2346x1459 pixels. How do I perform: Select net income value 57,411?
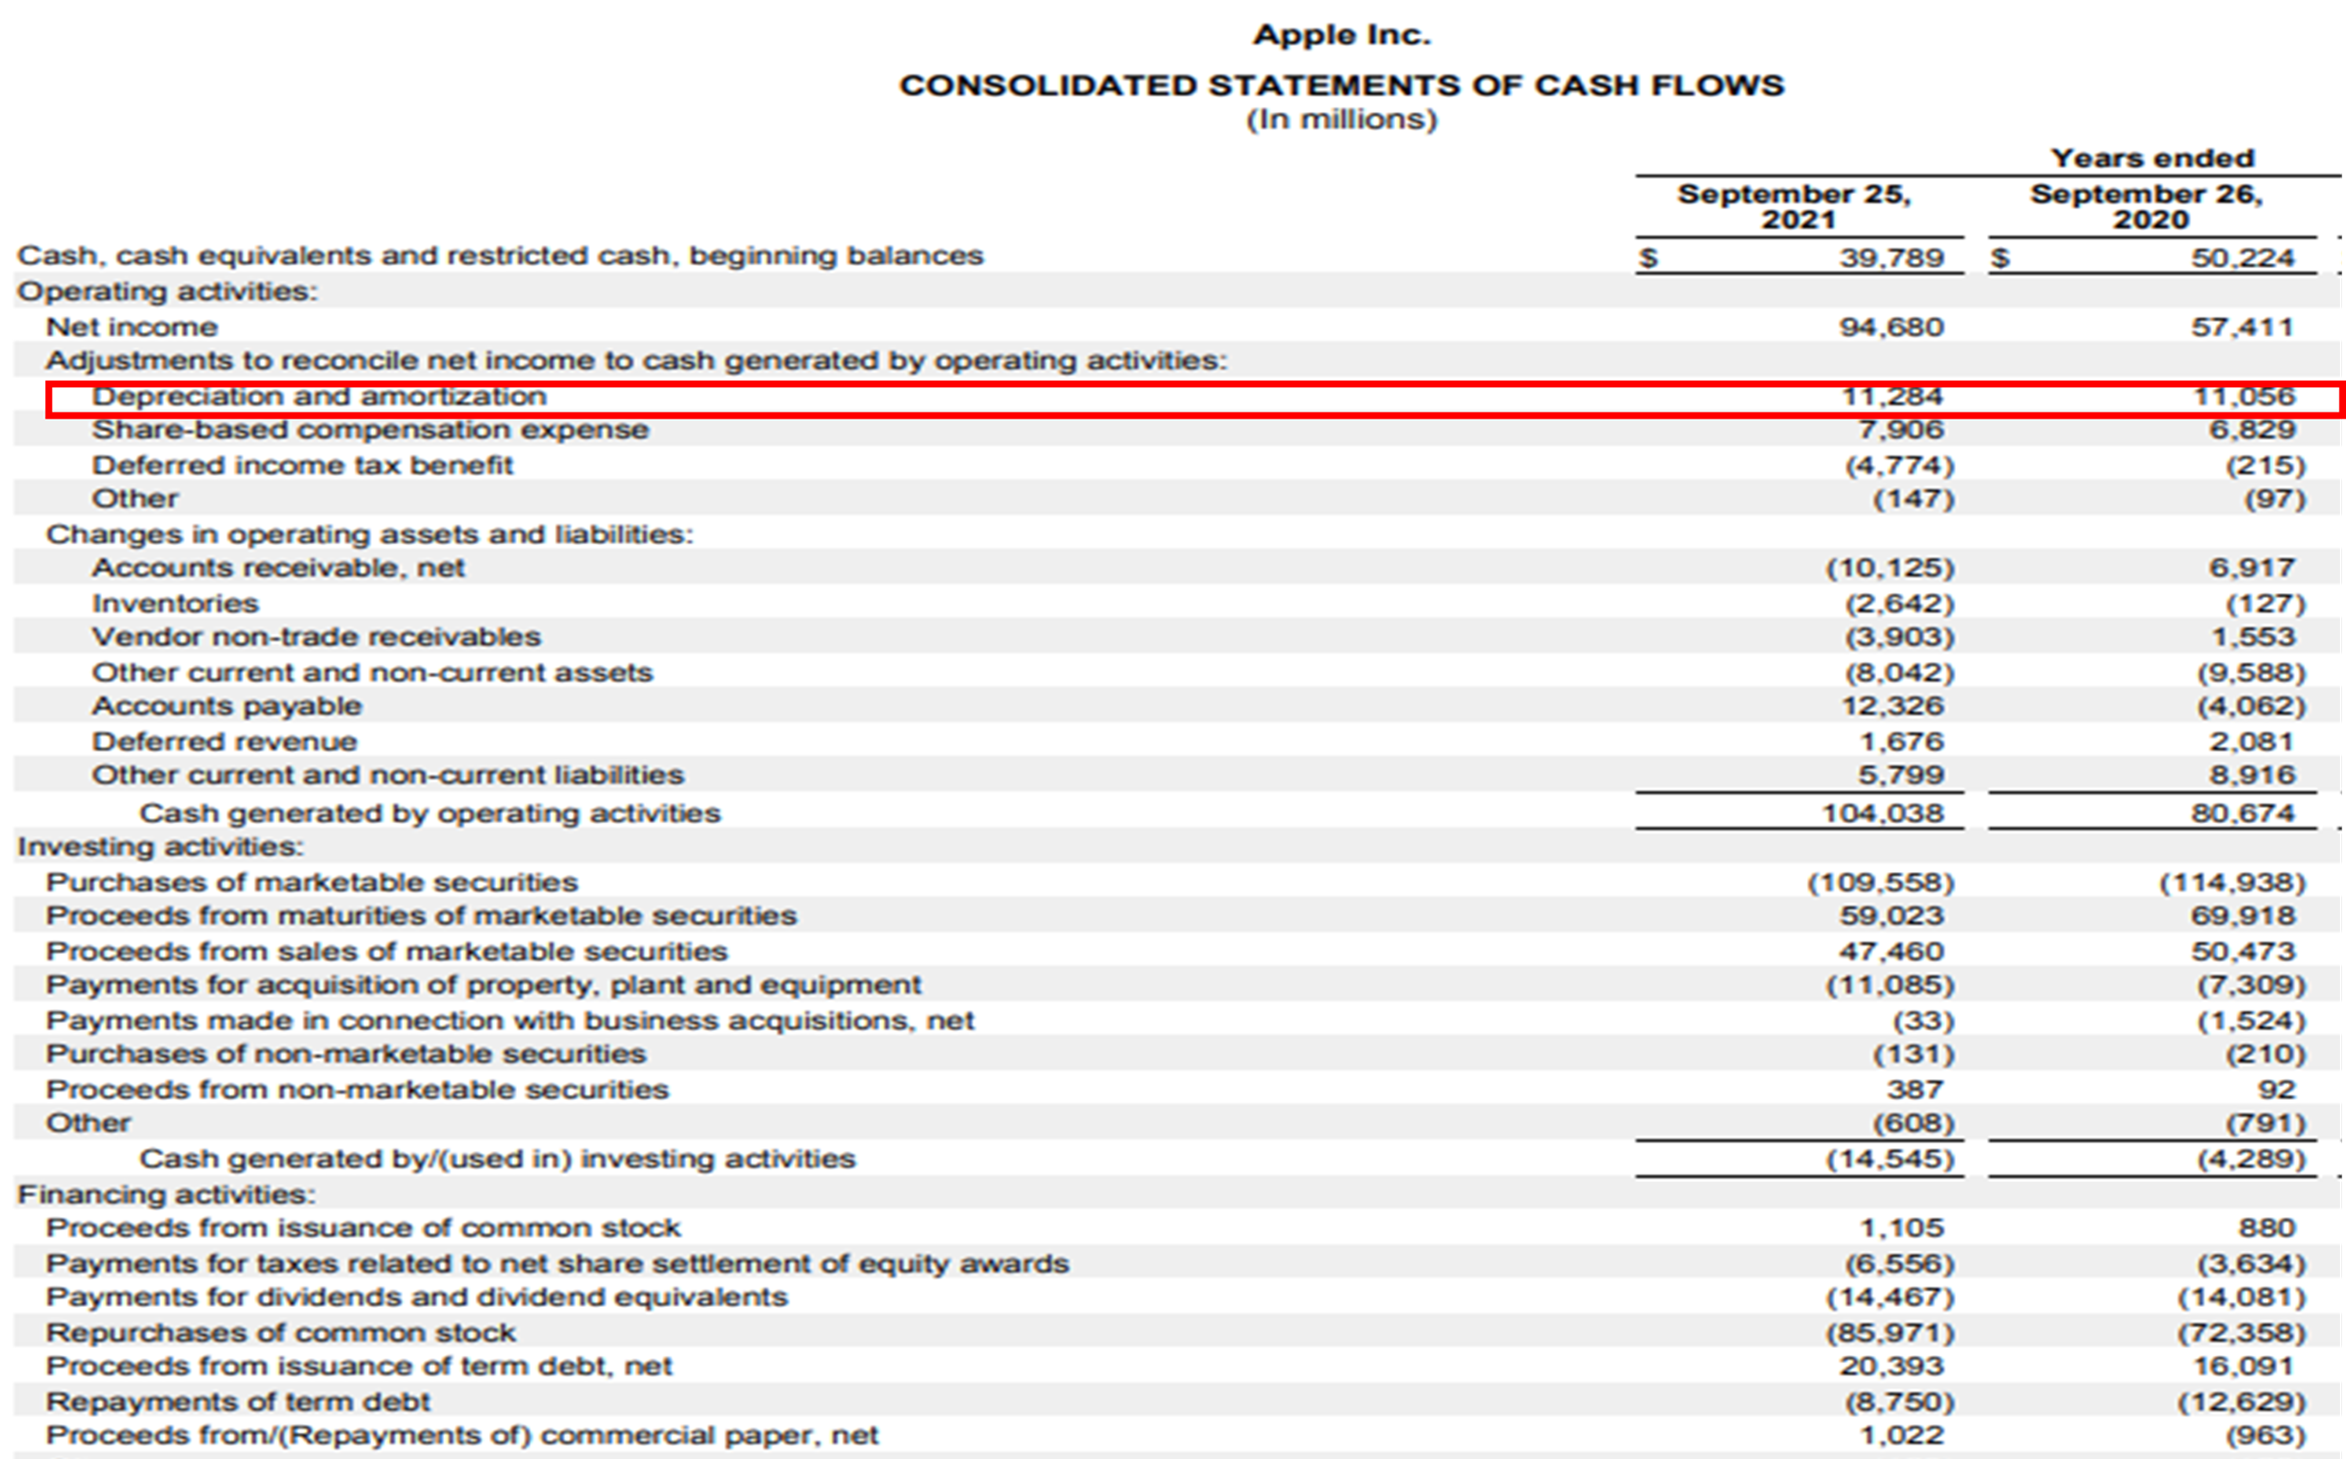2243,327
